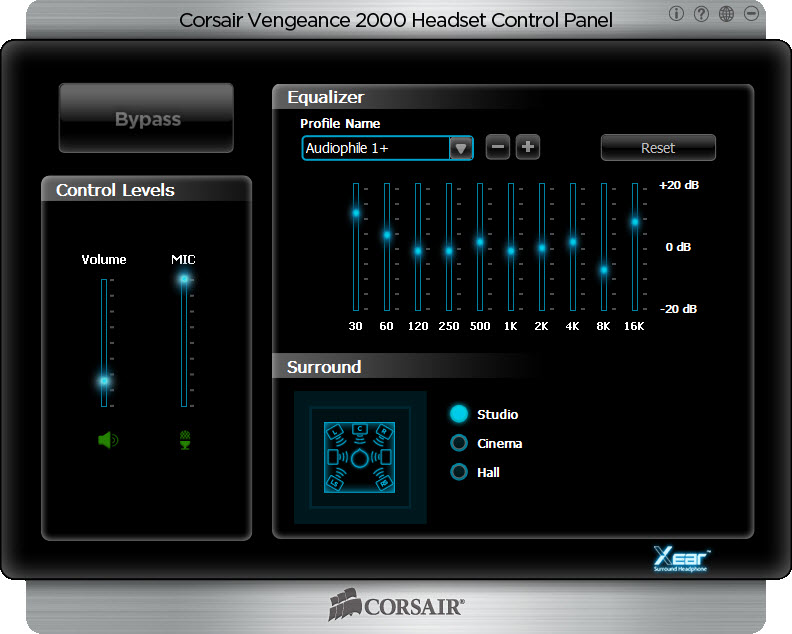Click the help question mark icon
This screenshot has height=634, width=792.
click(x=701, y=14)
